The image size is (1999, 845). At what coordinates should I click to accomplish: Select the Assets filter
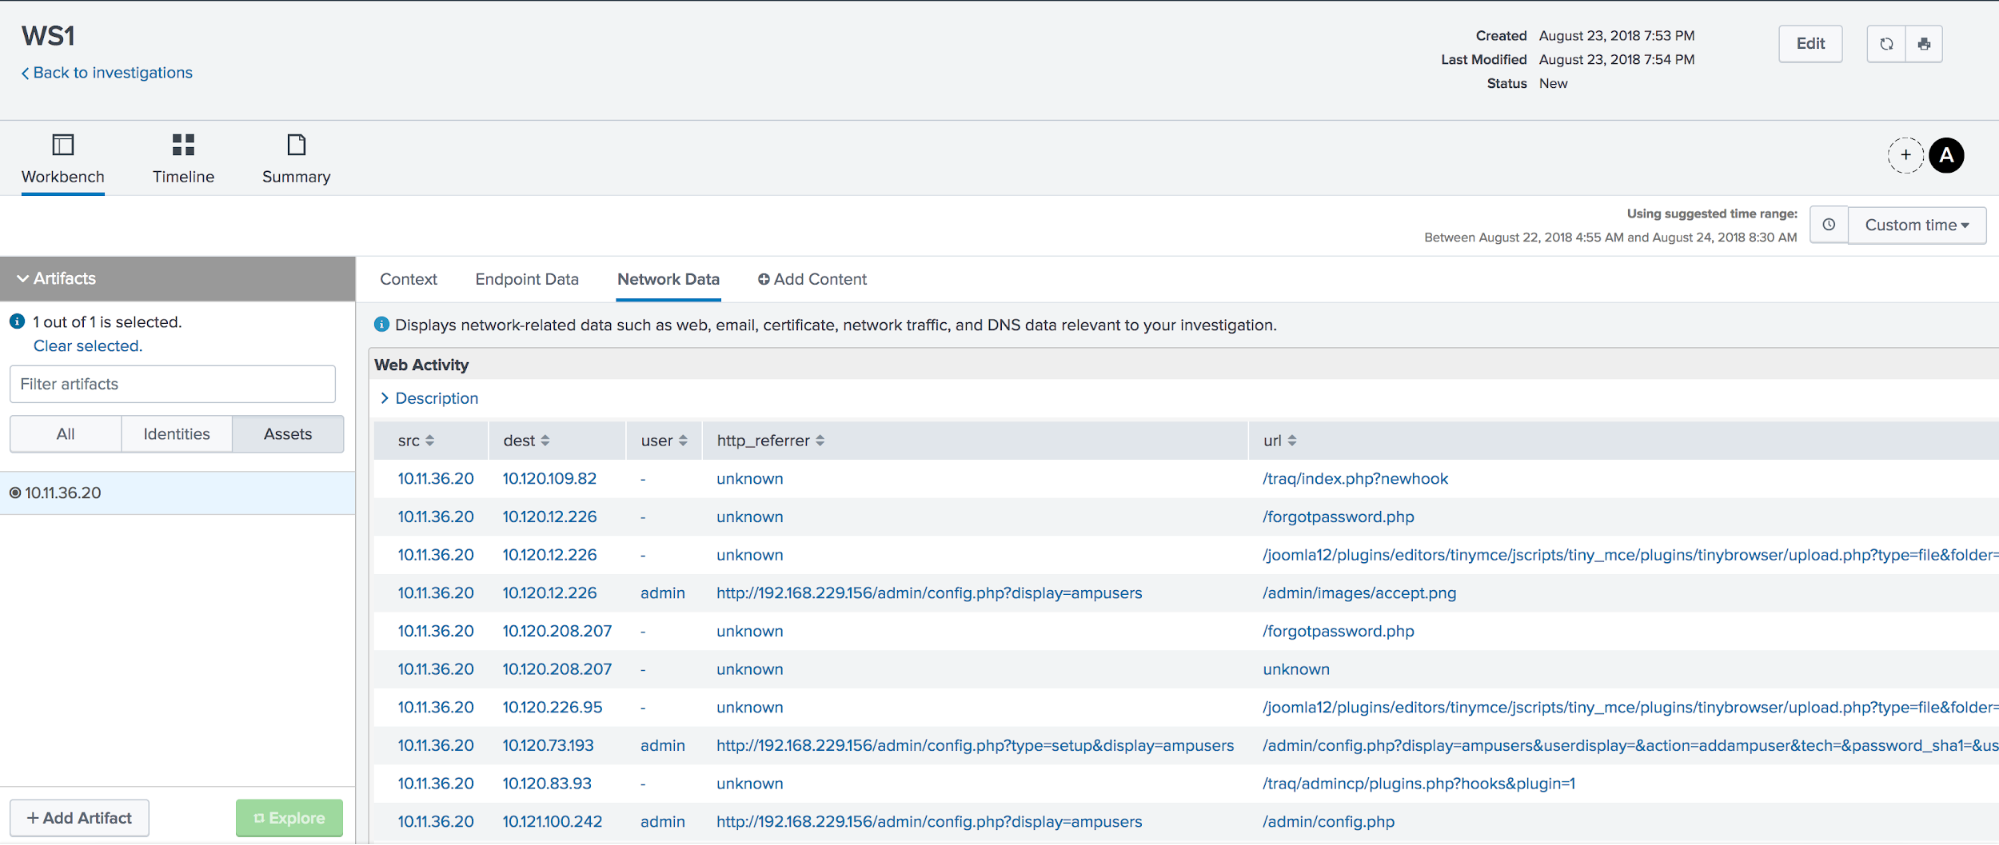[x=288, y=434]
